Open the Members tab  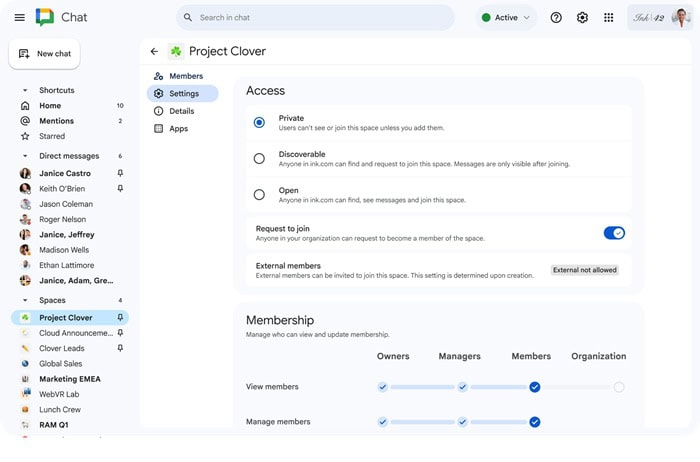(x=182, y=76)
